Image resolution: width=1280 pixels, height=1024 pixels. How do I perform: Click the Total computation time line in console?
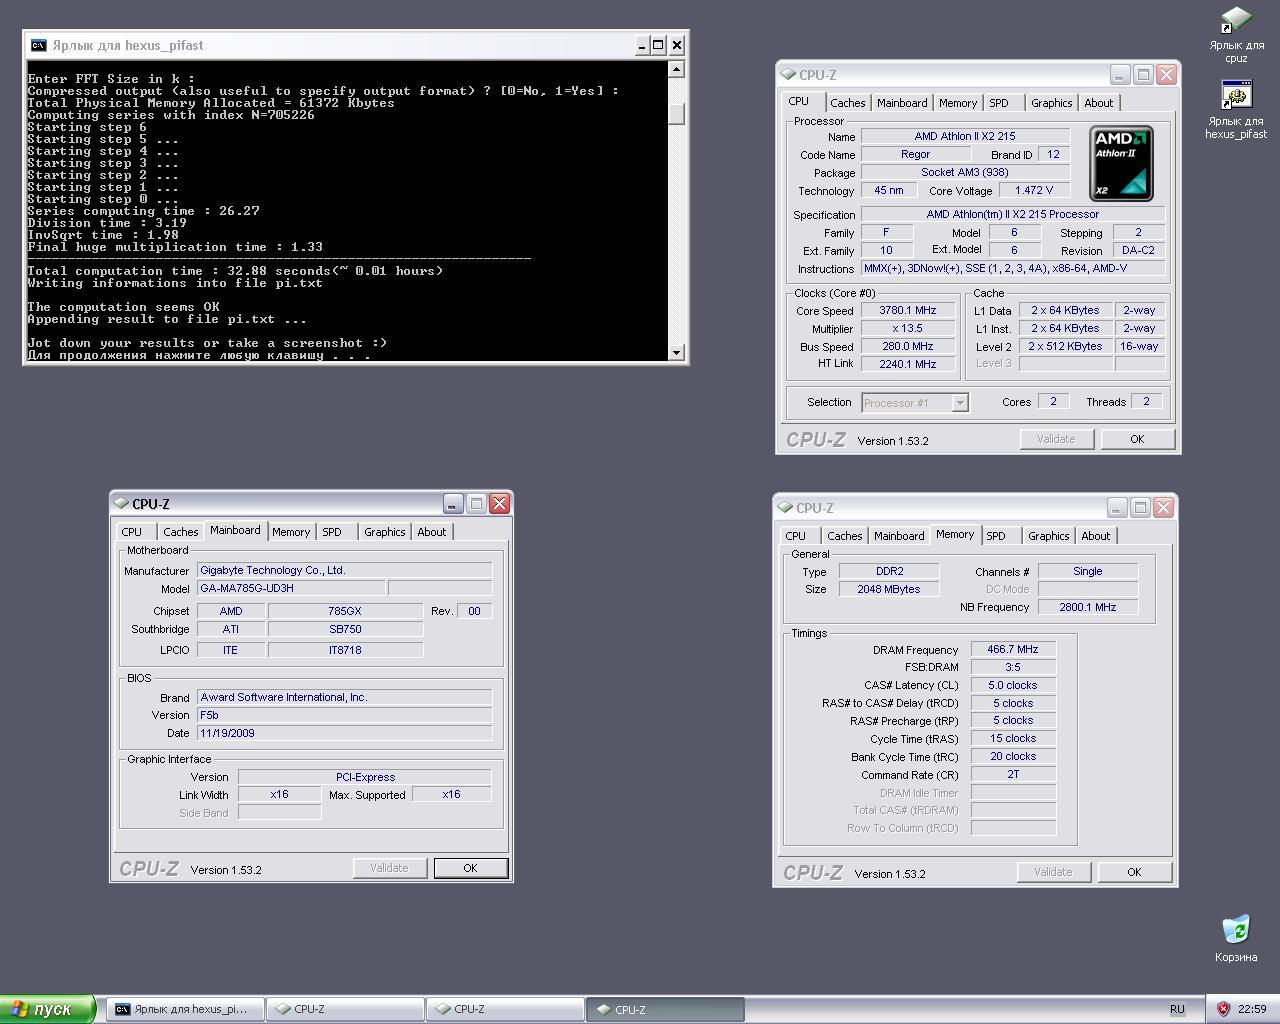coord(235,271)
